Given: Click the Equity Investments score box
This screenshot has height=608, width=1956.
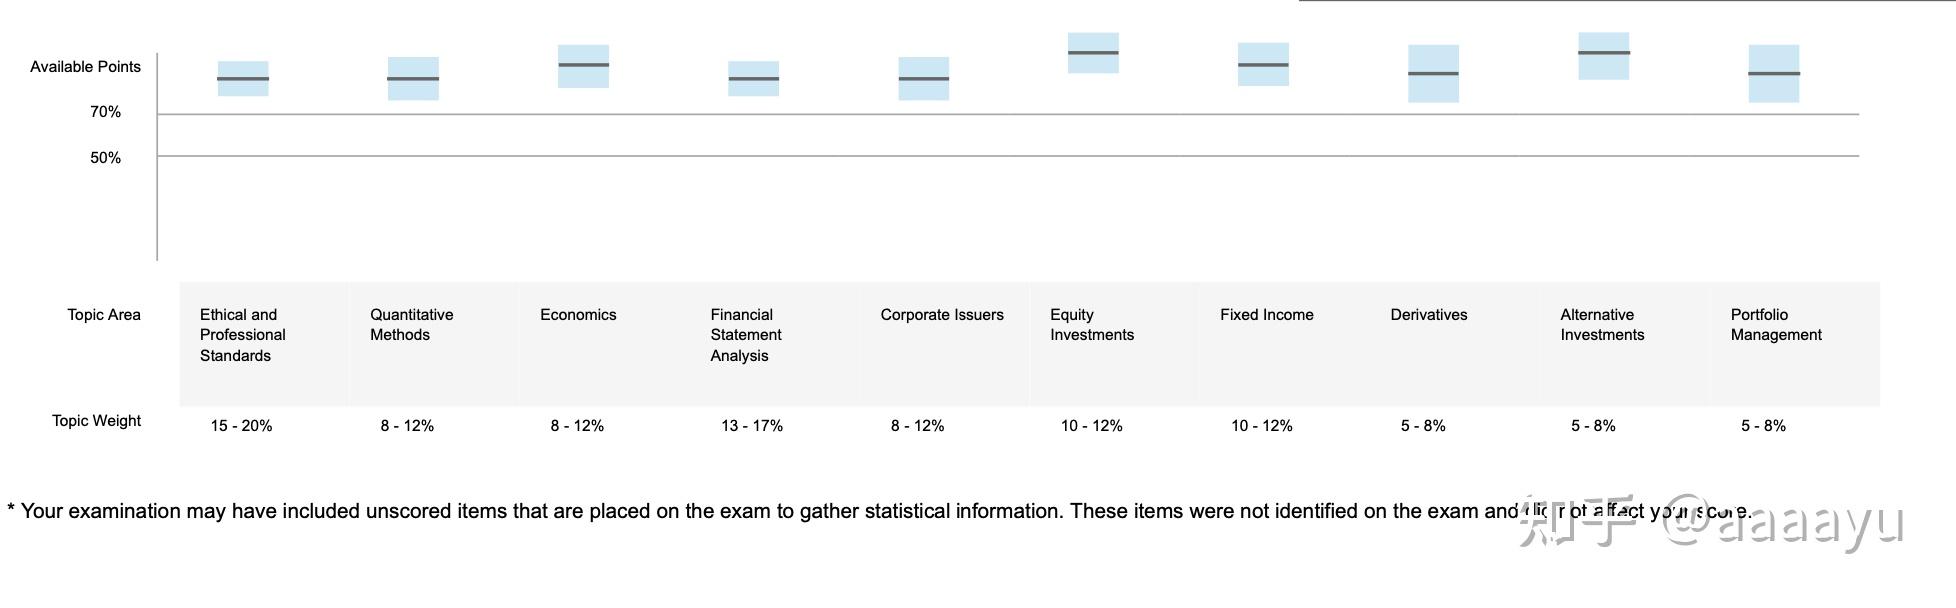Looking at the screenshot, I should [1093, 53].
